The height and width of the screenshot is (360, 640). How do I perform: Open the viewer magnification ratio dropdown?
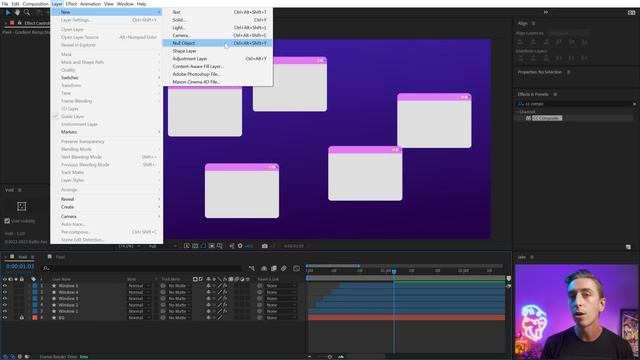tap(129, 246)
